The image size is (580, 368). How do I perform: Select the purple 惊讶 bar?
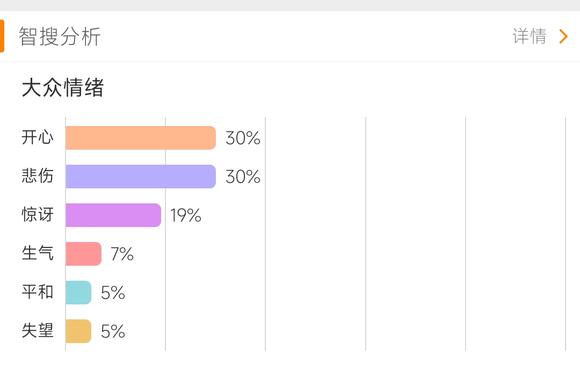pyautogui.click(x=113, y=215)
